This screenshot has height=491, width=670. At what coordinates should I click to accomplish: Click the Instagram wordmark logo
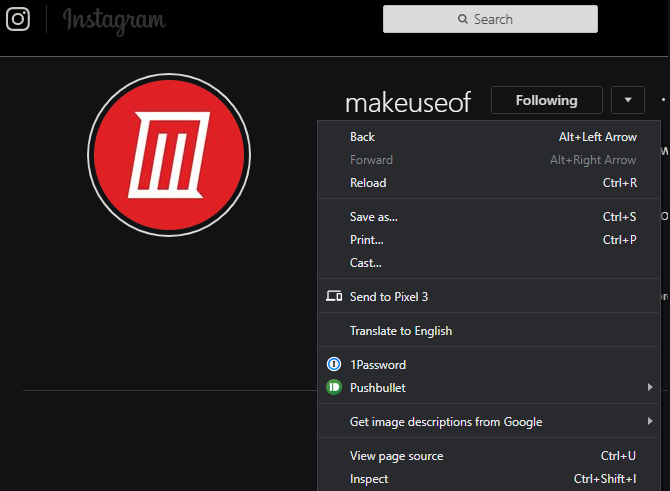click(114, 19)
